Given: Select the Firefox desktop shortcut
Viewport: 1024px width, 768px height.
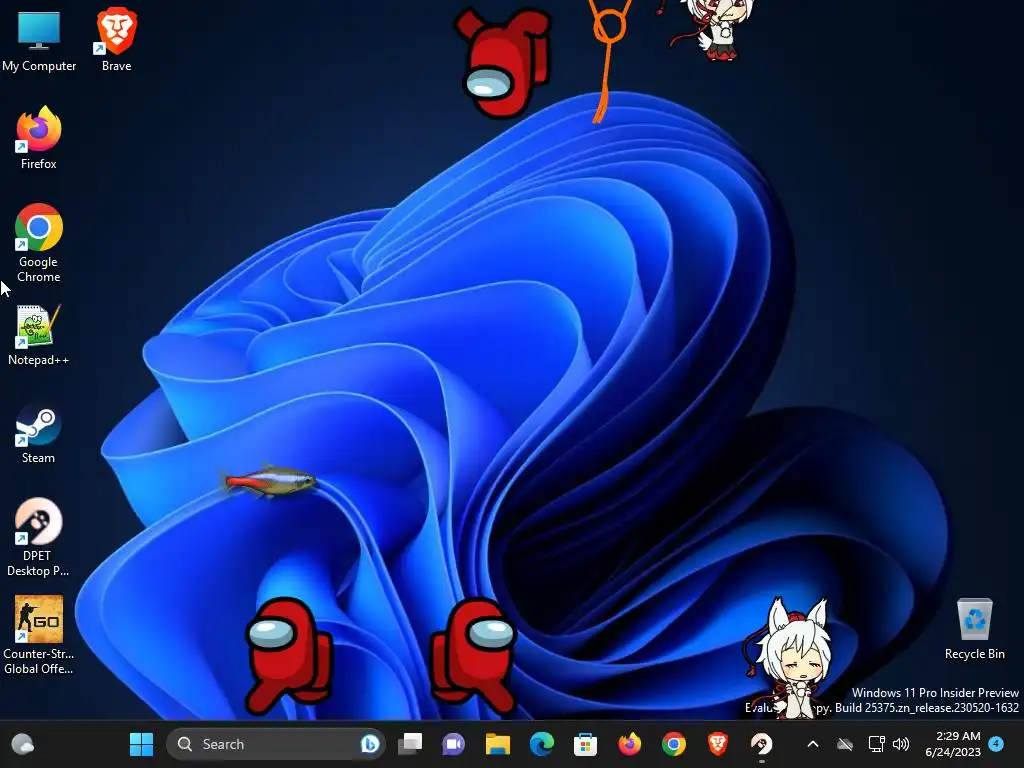Looking at the screenshot, I should point(39,138).
